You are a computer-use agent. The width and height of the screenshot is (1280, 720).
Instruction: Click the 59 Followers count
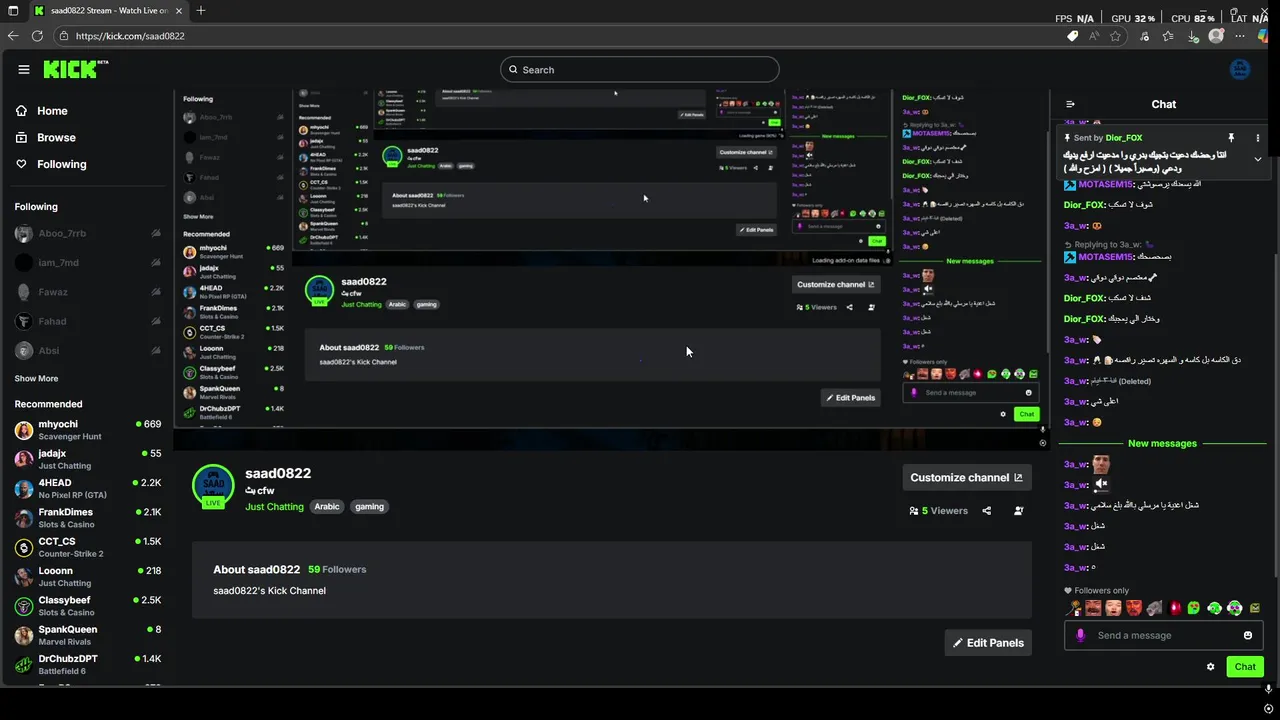(x=337, y=569)
